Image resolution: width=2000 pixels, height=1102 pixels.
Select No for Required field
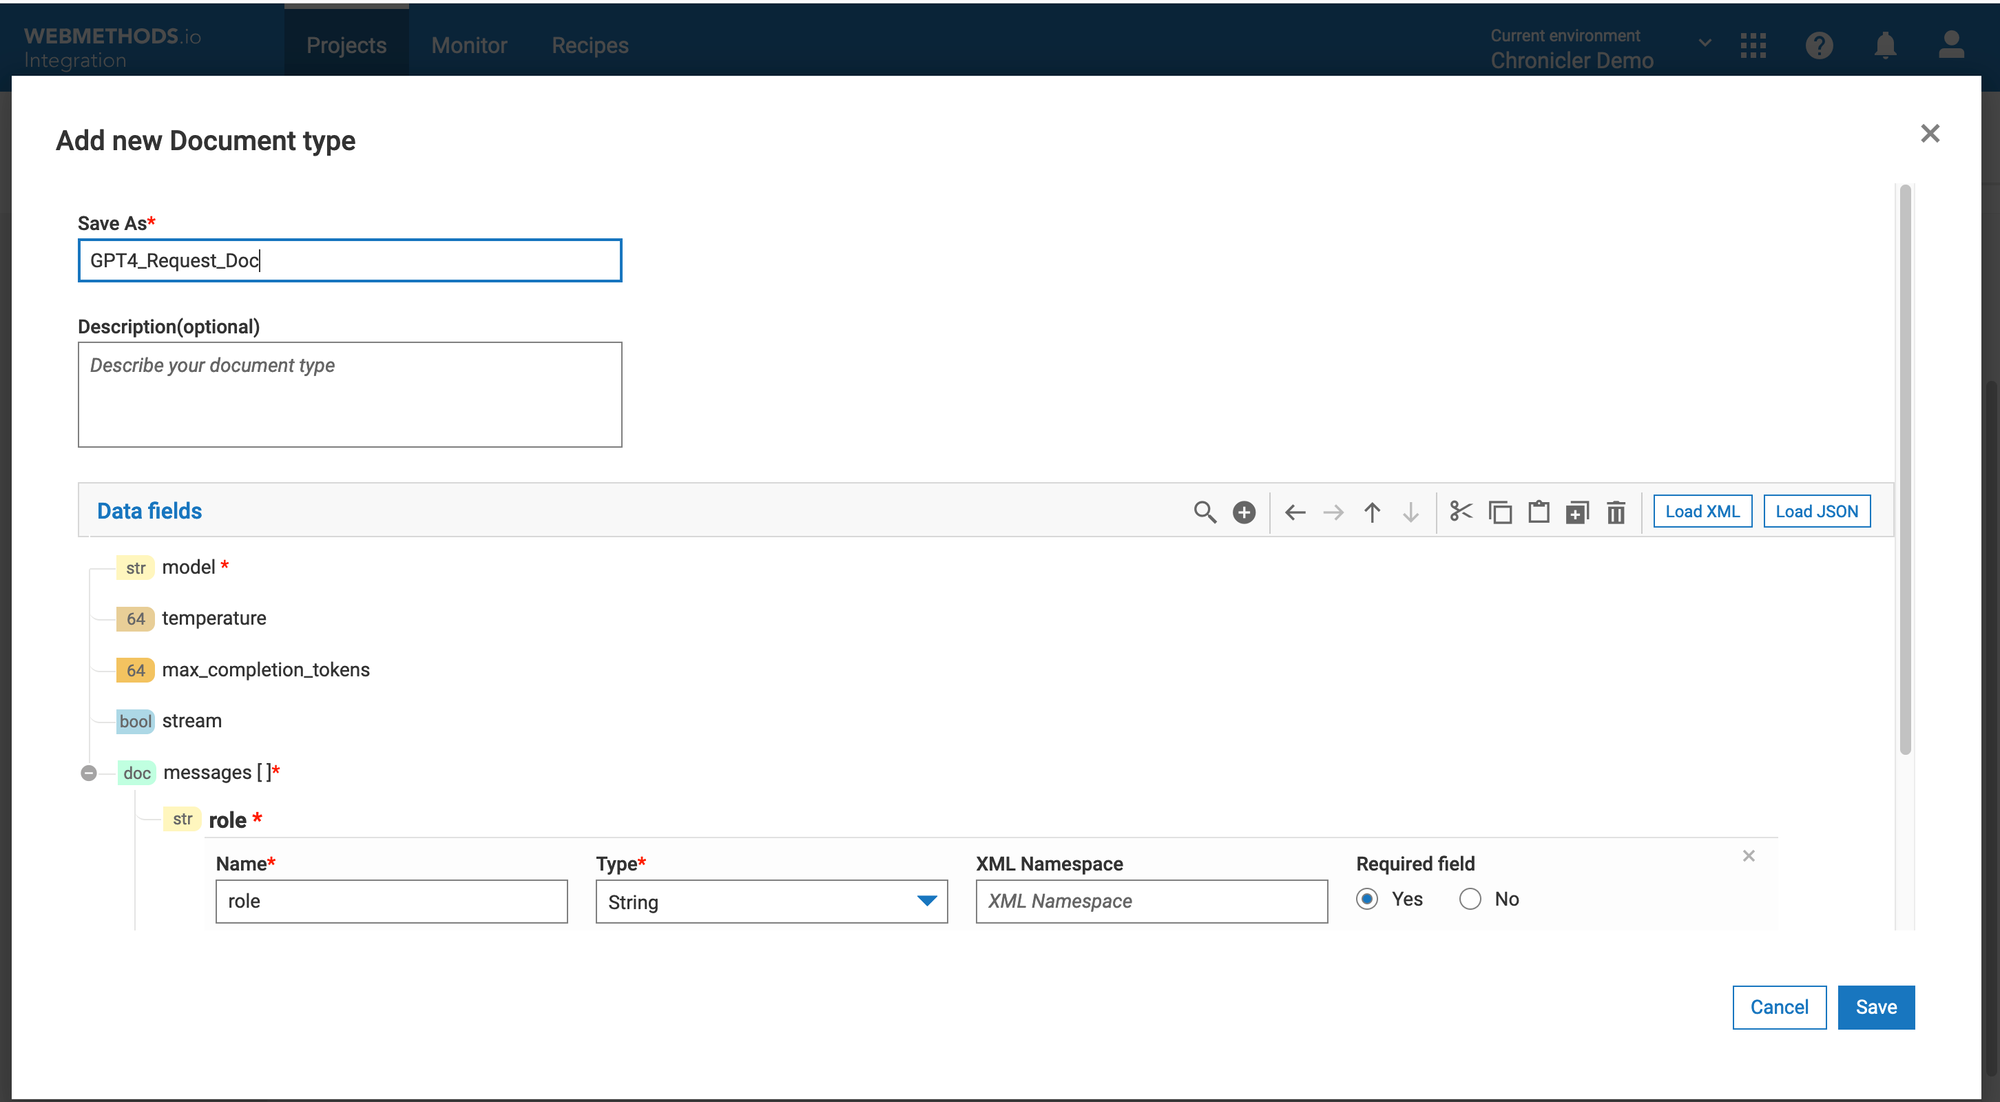click(1470, 899)
